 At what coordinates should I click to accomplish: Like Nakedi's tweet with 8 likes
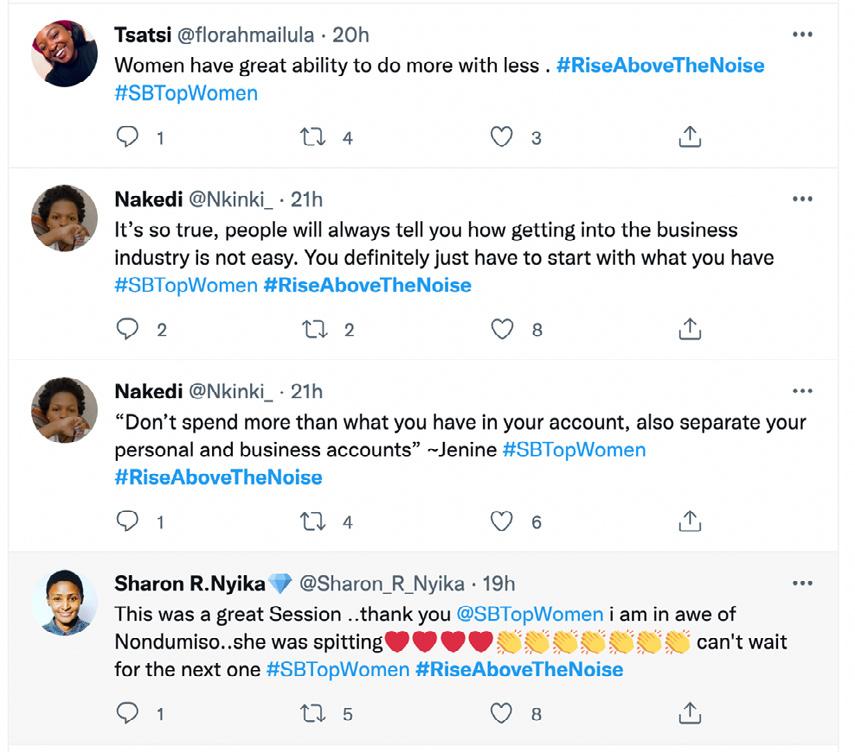pyautogui.click(x=501, y=329)
